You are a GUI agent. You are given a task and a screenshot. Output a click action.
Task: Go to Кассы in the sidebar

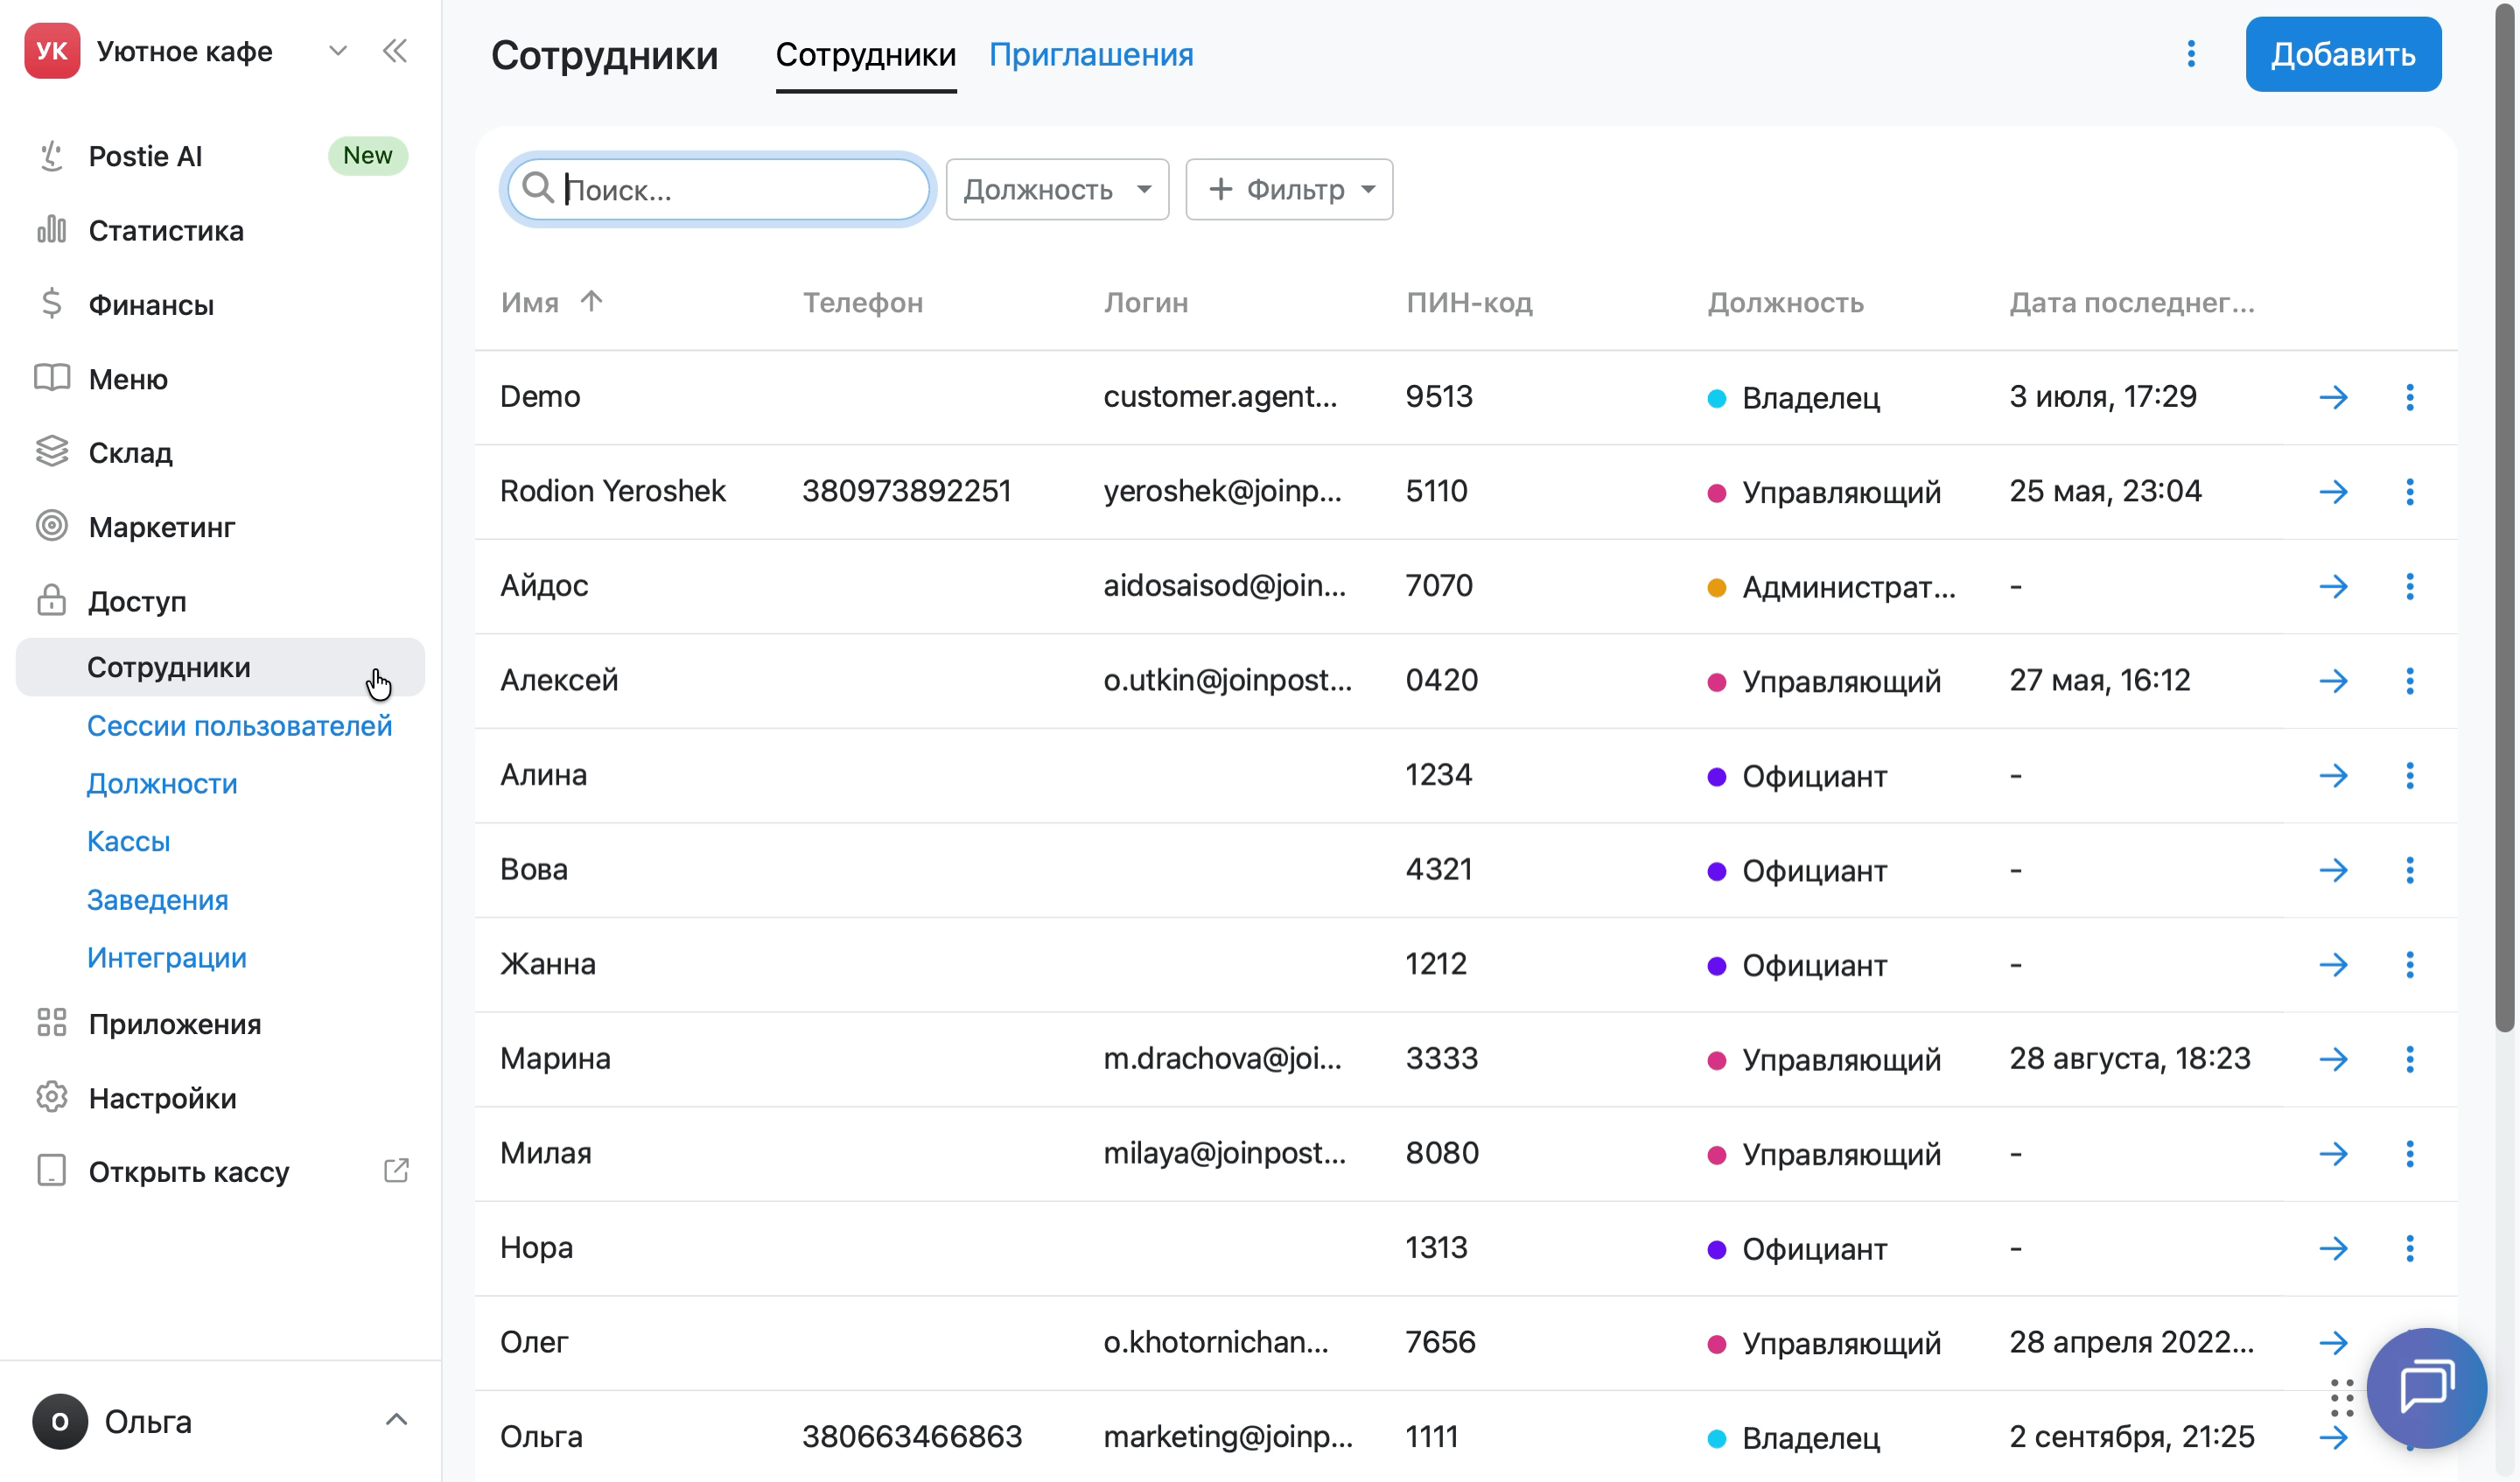click(x=128, y=841)
